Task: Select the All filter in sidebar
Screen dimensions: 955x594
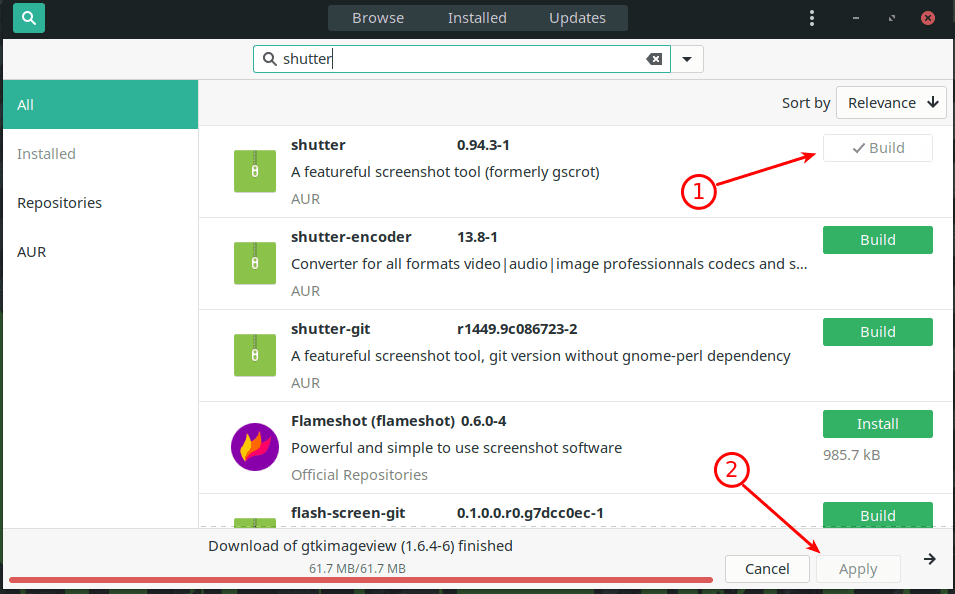Action: 100,104
